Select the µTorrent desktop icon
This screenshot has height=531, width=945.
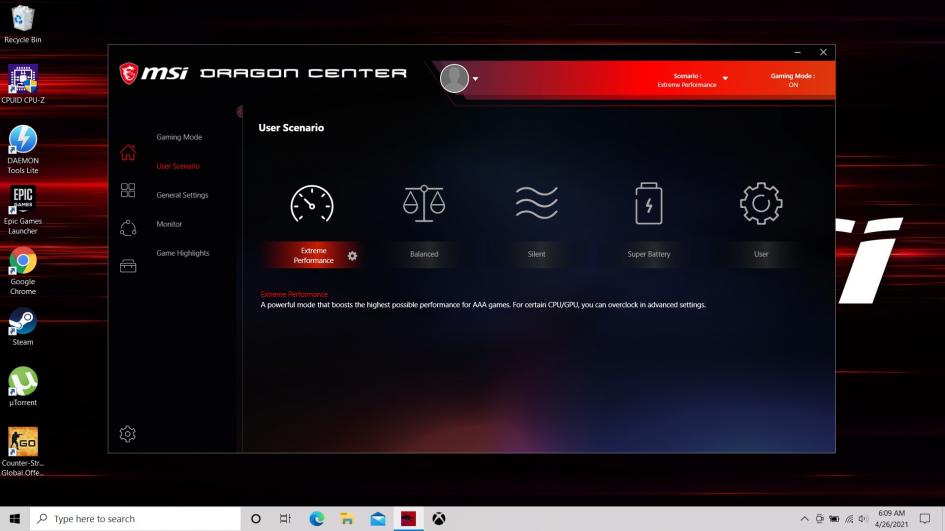(22, 387)
